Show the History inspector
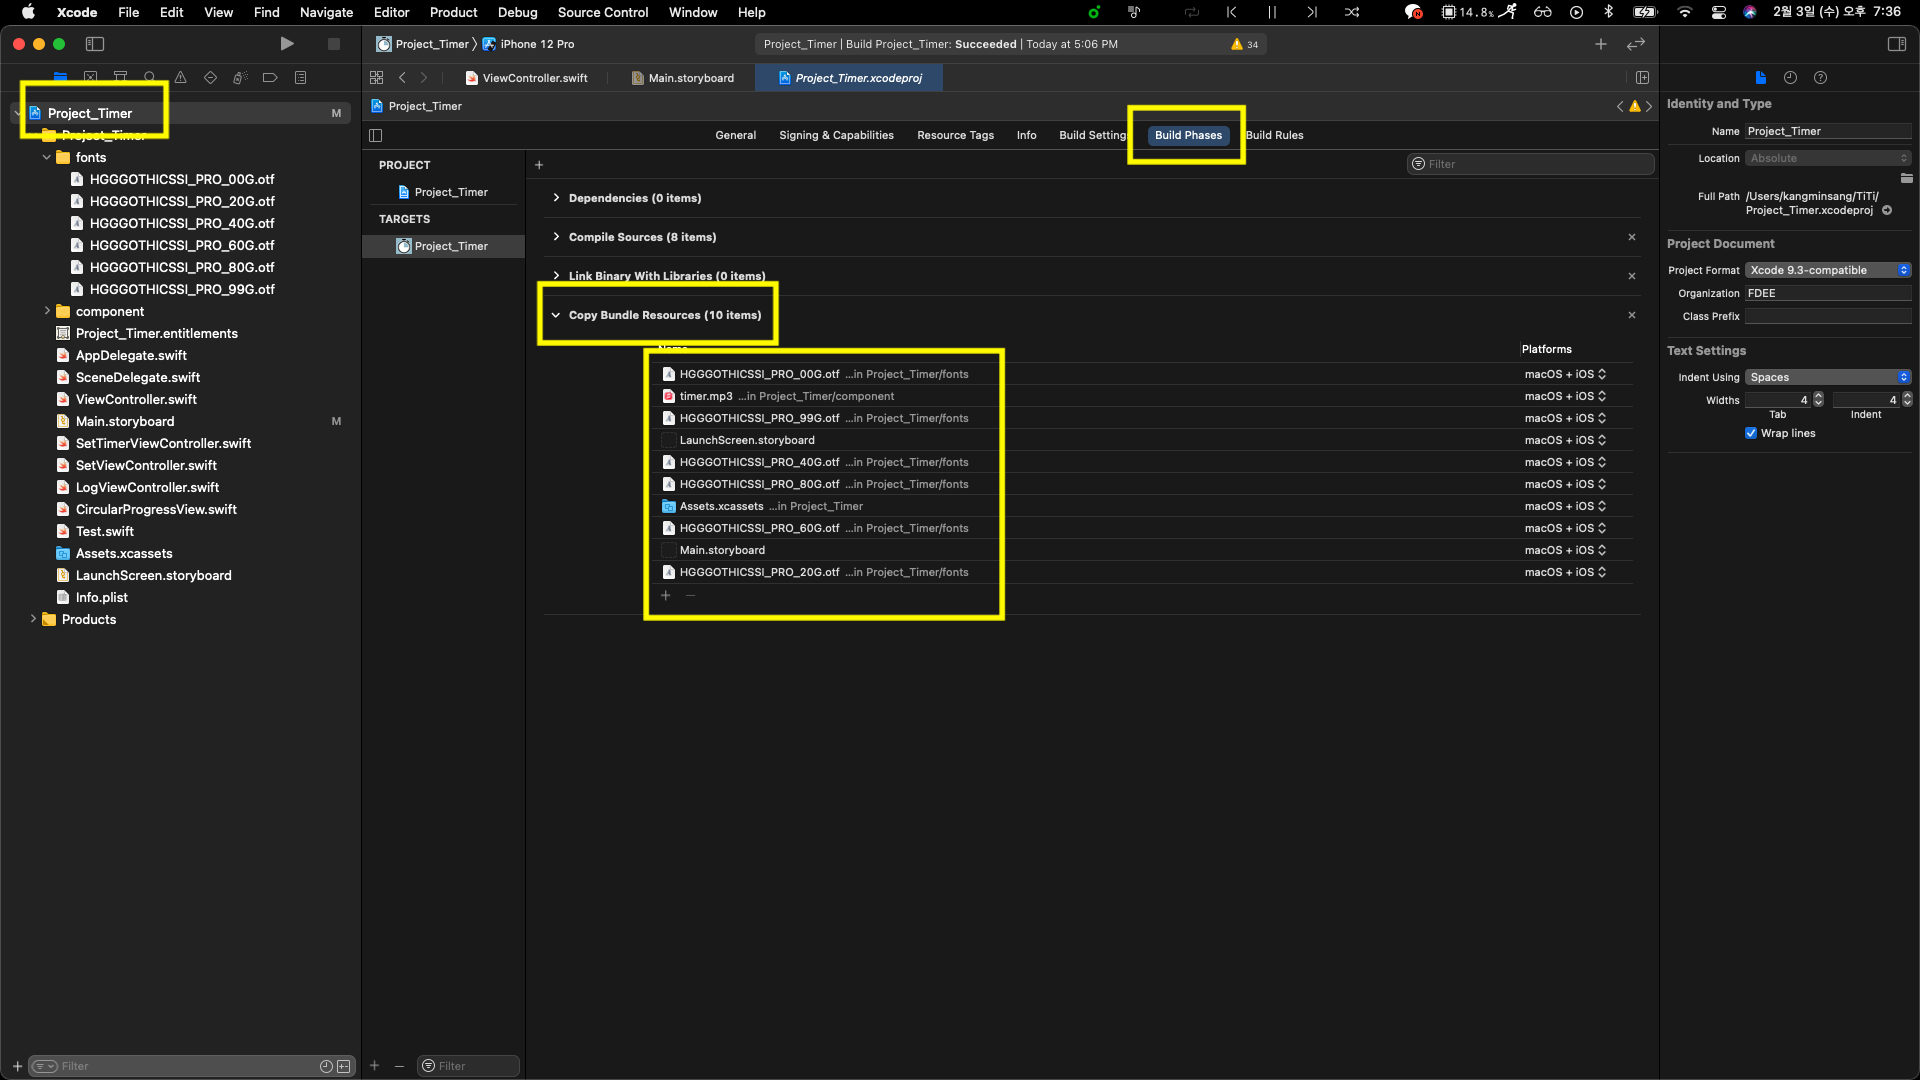 1790,78
